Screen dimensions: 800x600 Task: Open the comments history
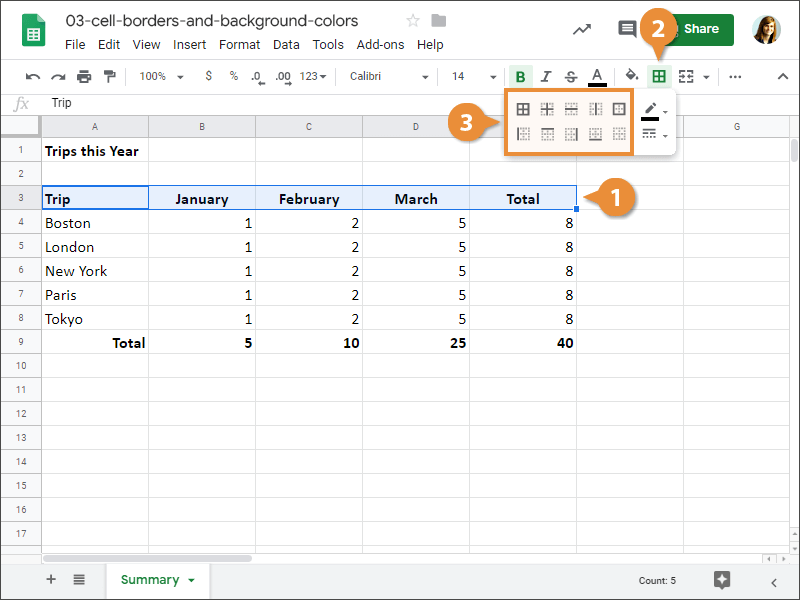coord(627,29)
